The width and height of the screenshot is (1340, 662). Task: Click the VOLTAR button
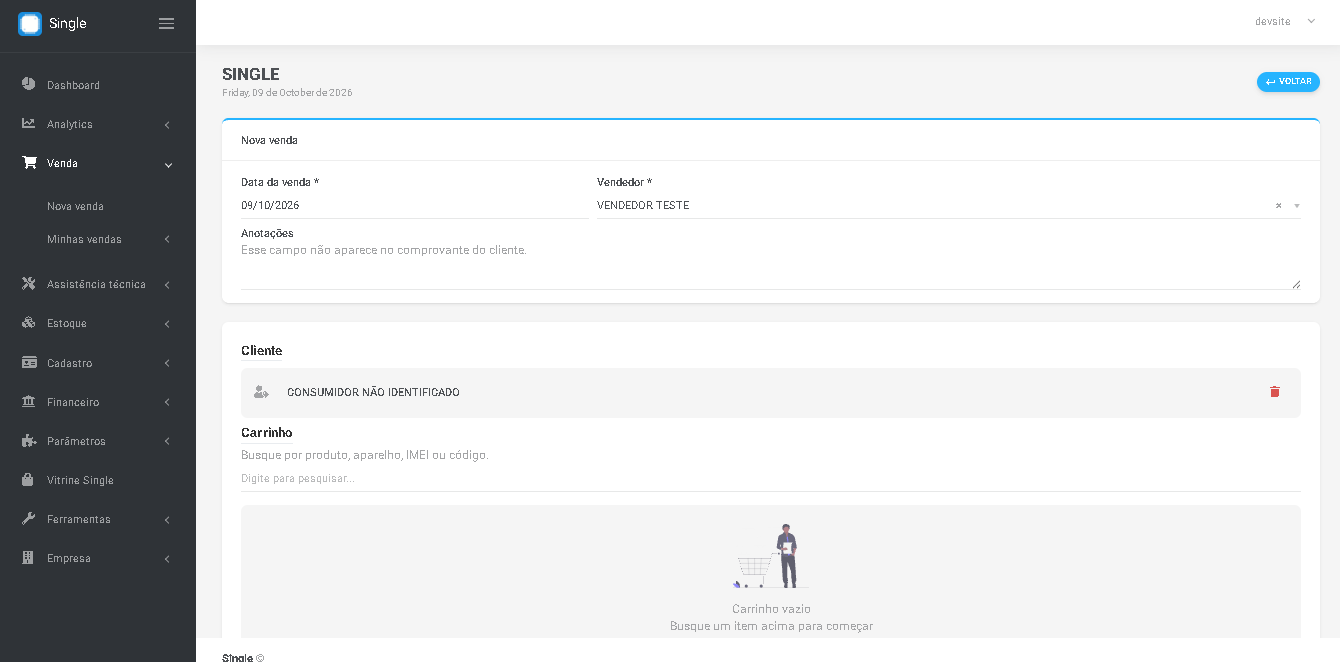[x=1288, y=82]
